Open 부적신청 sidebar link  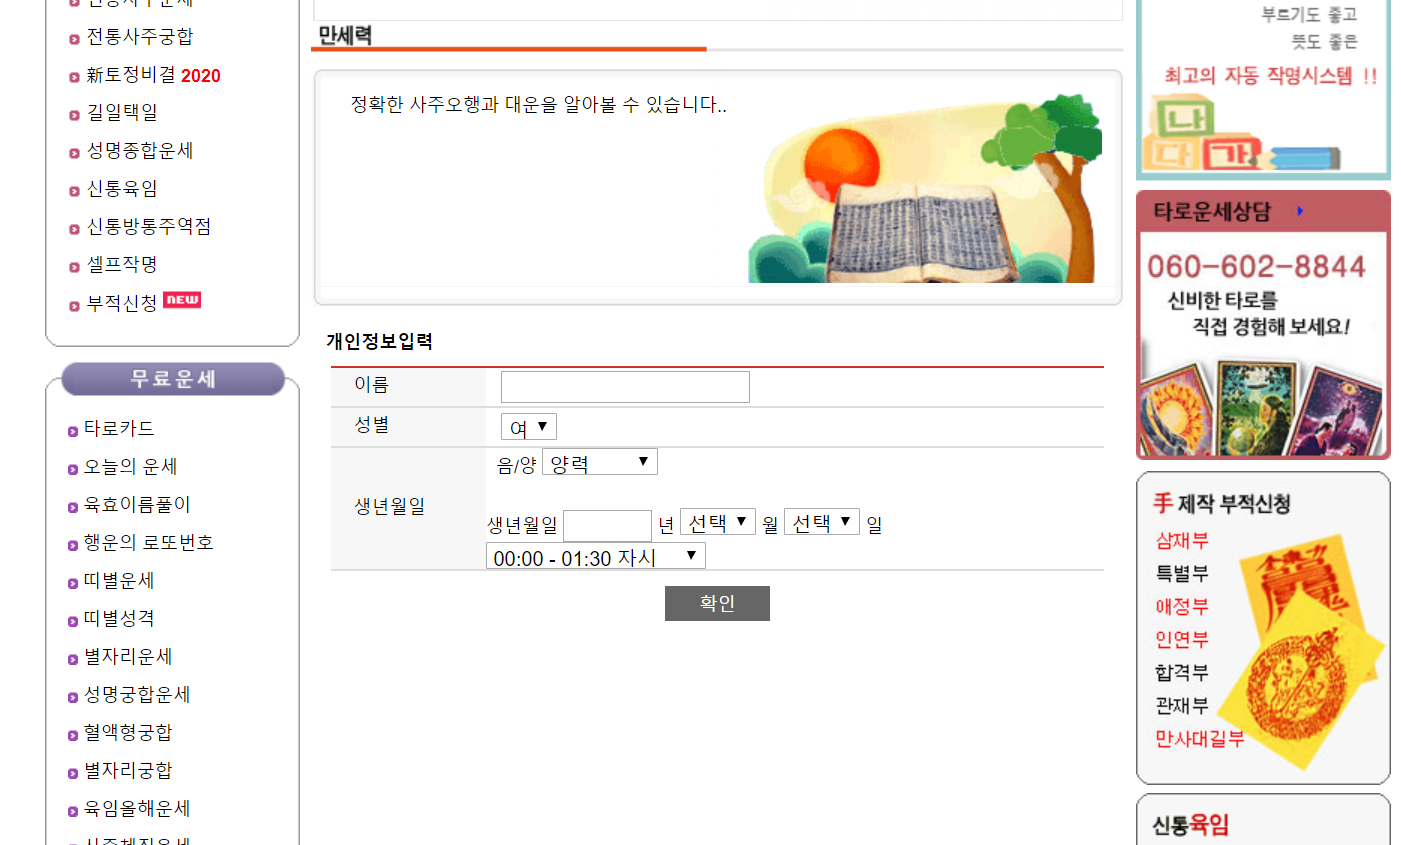click(122, 303)
